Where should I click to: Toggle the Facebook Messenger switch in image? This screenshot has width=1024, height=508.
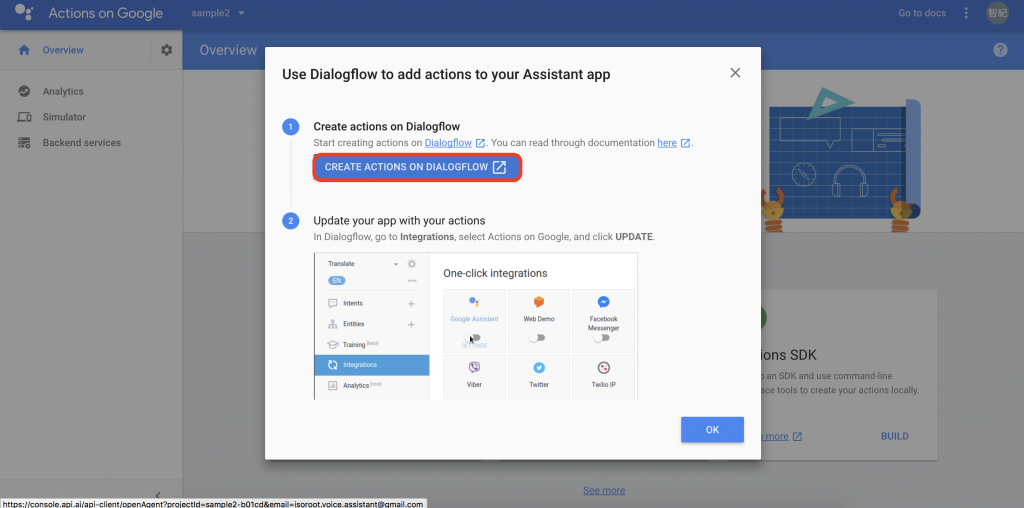click(x=601, y=338)
